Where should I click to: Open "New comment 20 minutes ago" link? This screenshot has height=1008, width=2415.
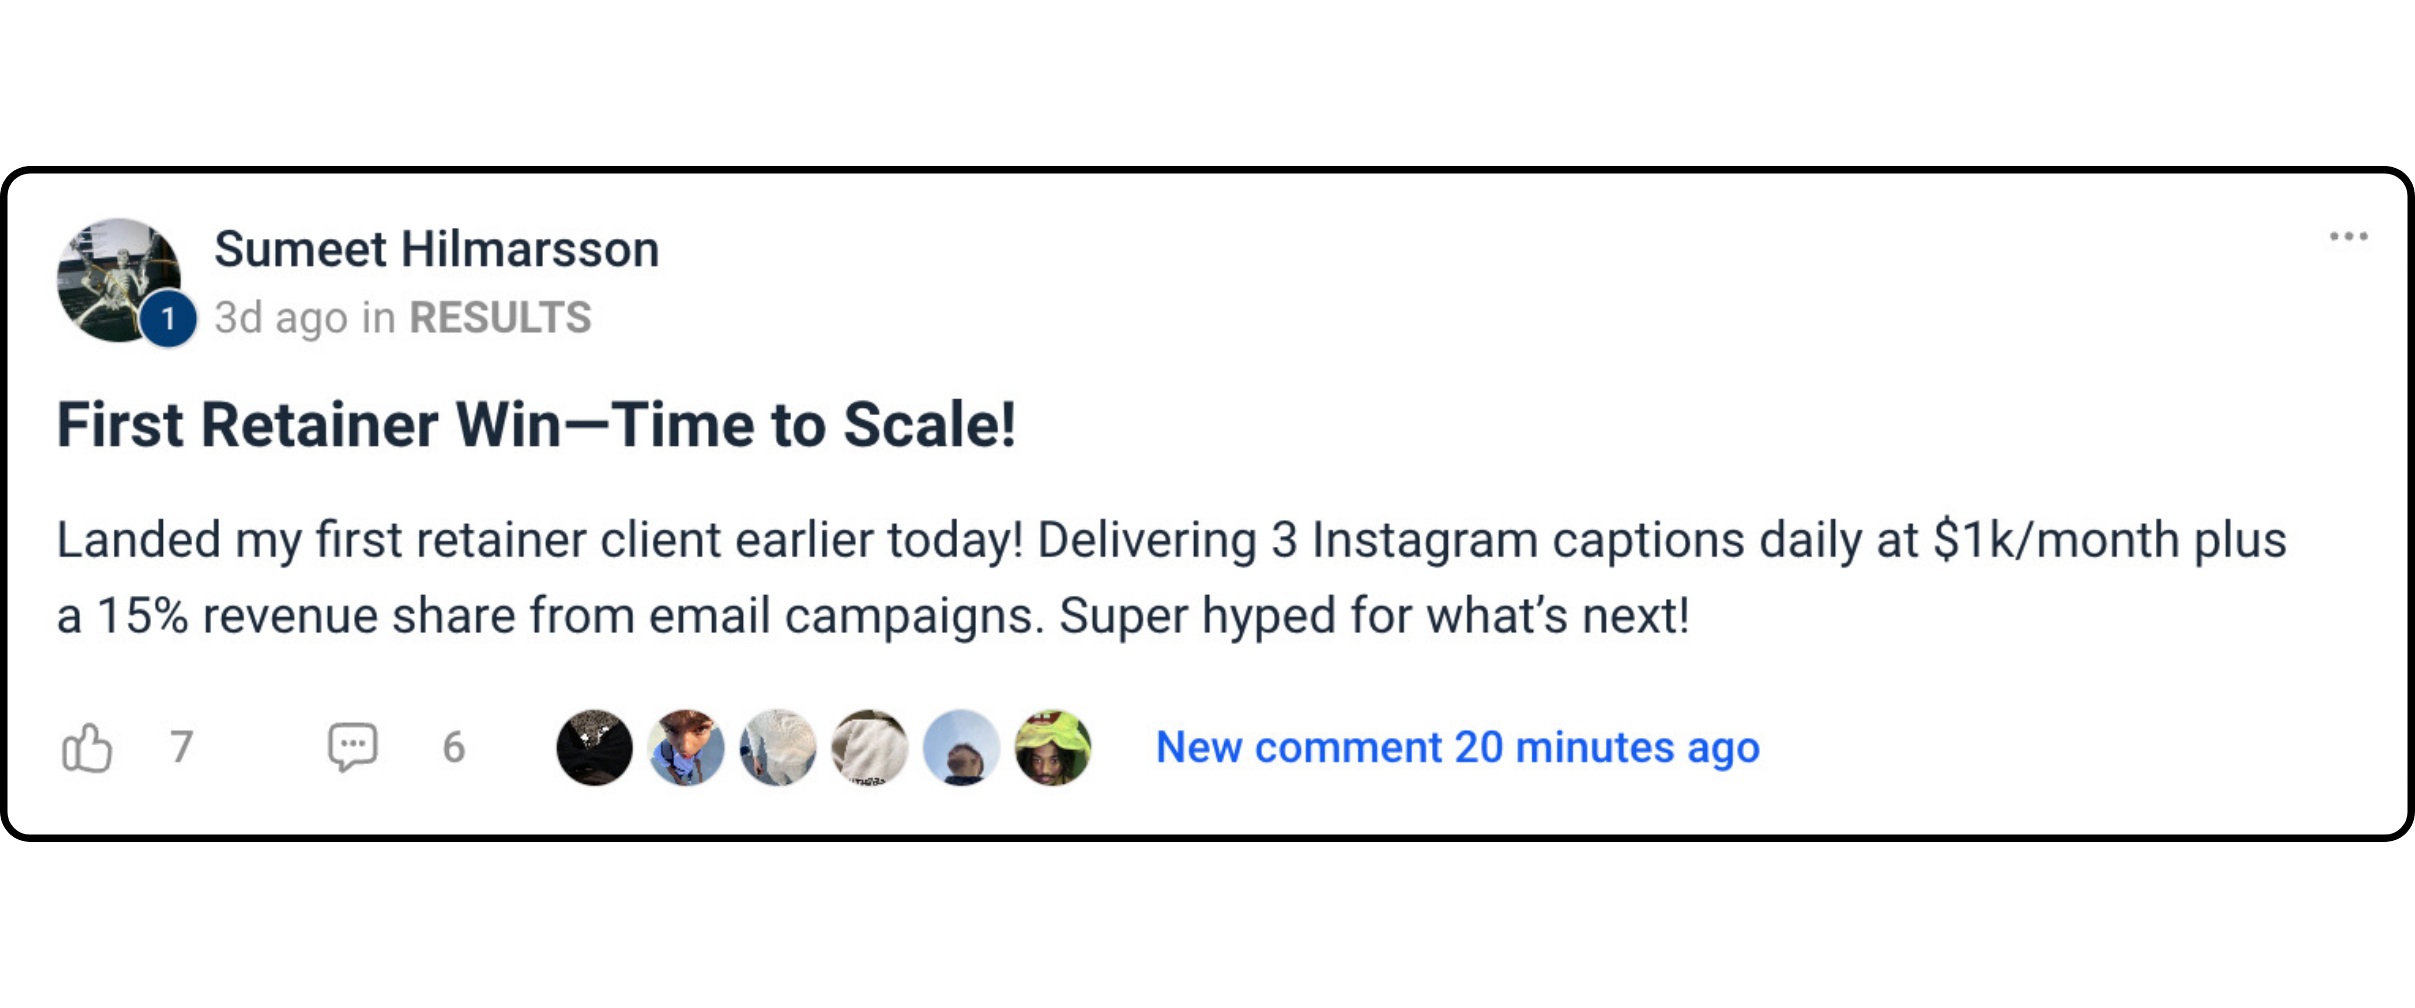pos(1457,748)
